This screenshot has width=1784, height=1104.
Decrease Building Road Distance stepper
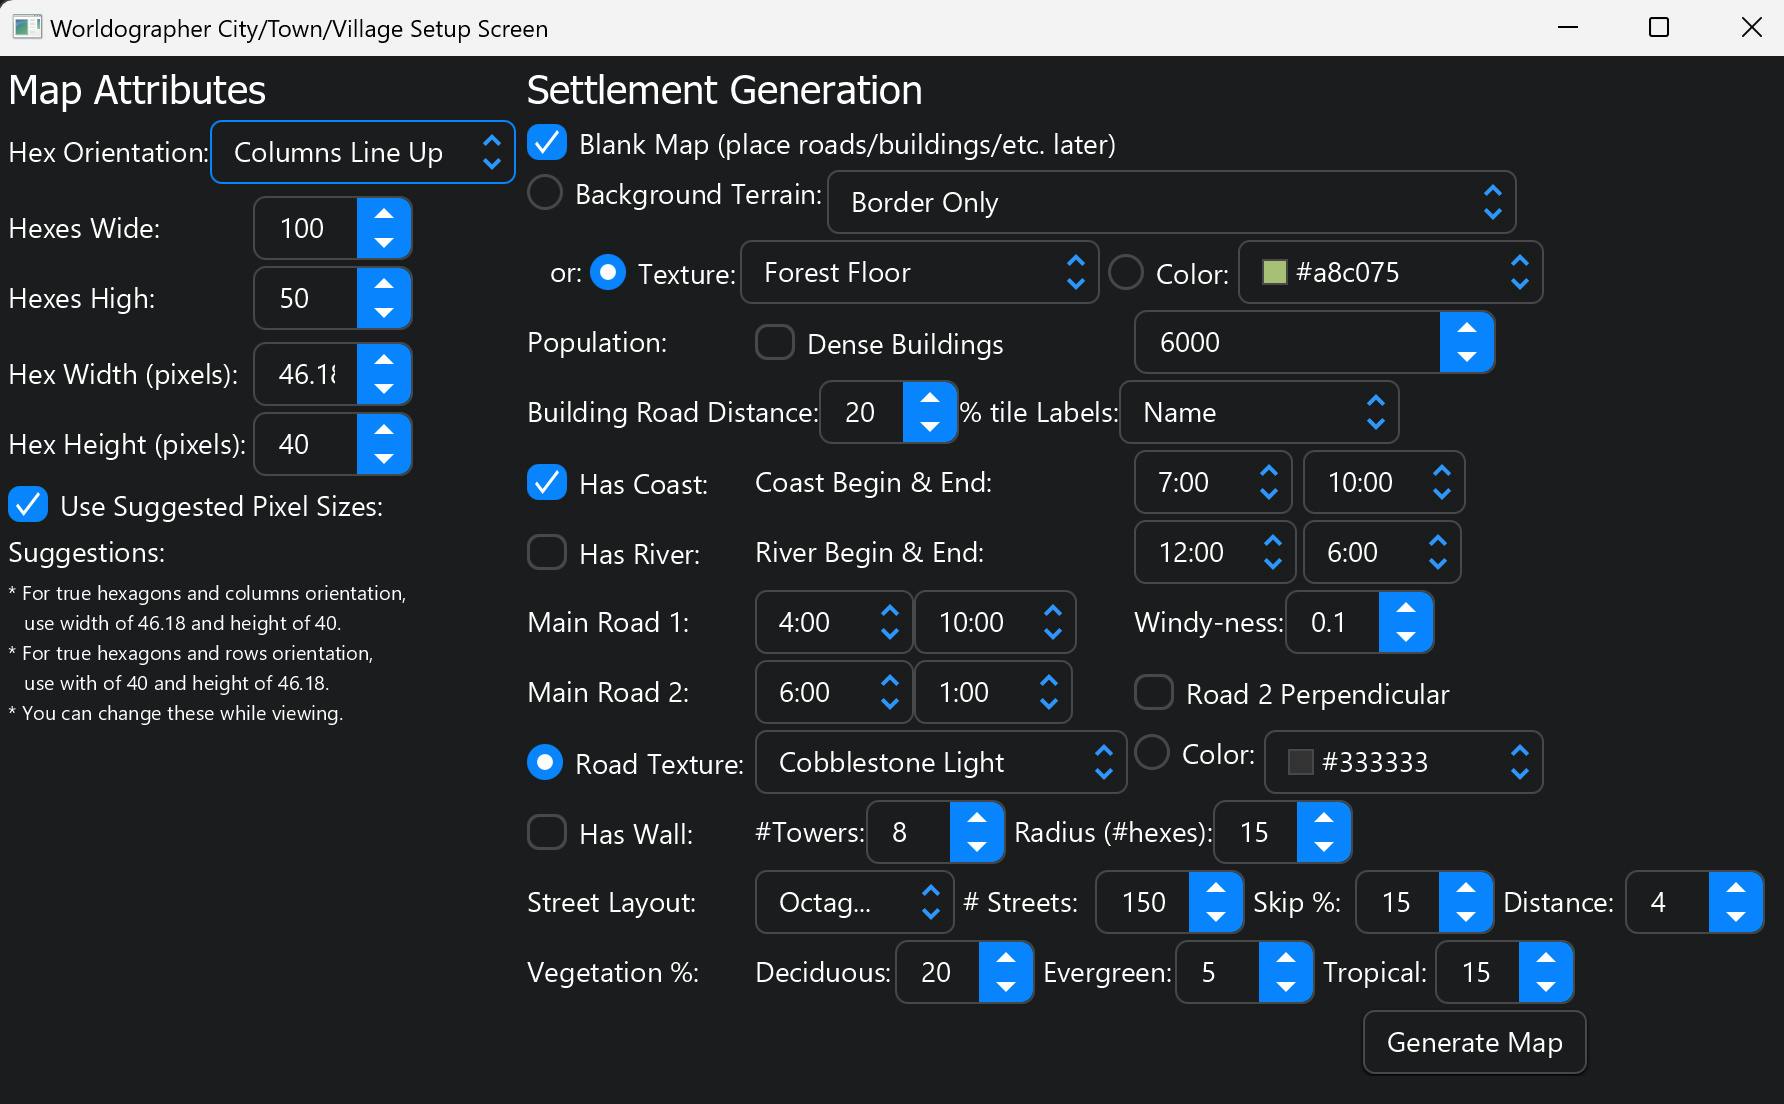[929, 426]
